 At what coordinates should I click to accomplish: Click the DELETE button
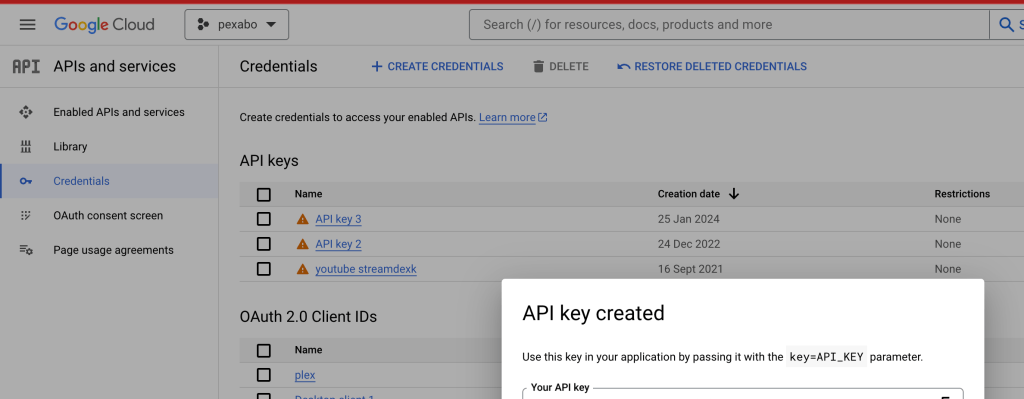[560, 67]
